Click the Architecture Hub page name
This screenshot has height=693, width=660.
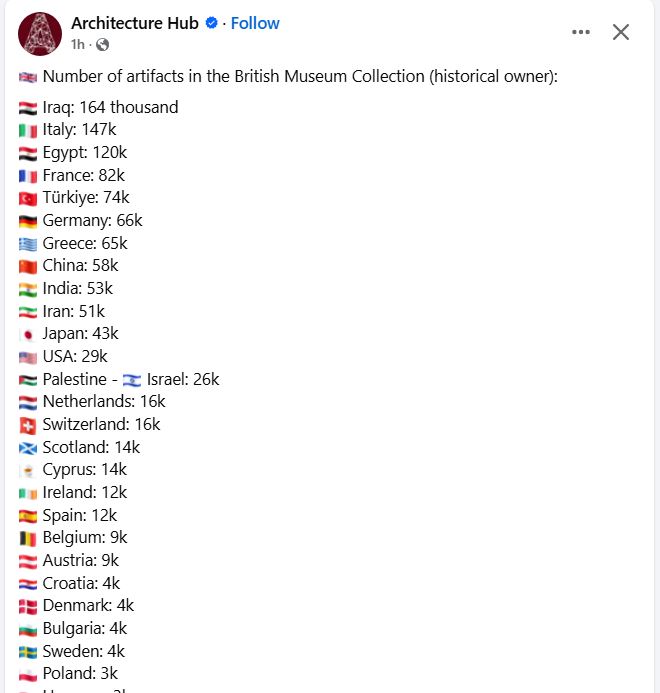135,23
